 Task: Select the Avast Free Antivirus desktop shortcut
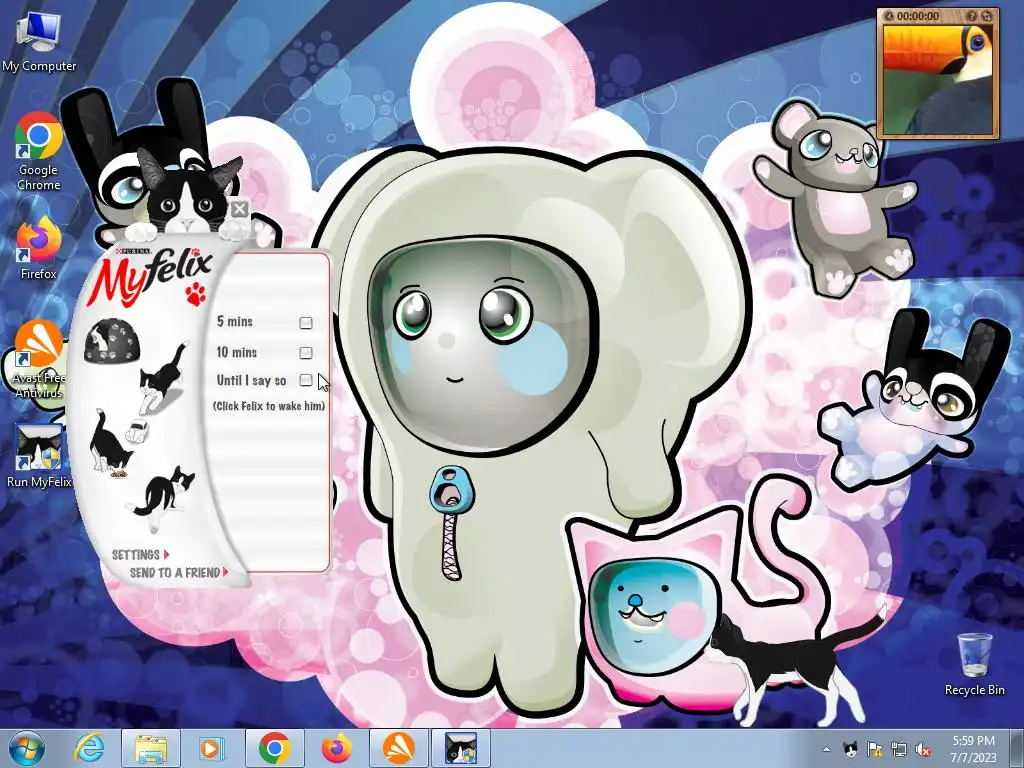[x=39, y=359]
